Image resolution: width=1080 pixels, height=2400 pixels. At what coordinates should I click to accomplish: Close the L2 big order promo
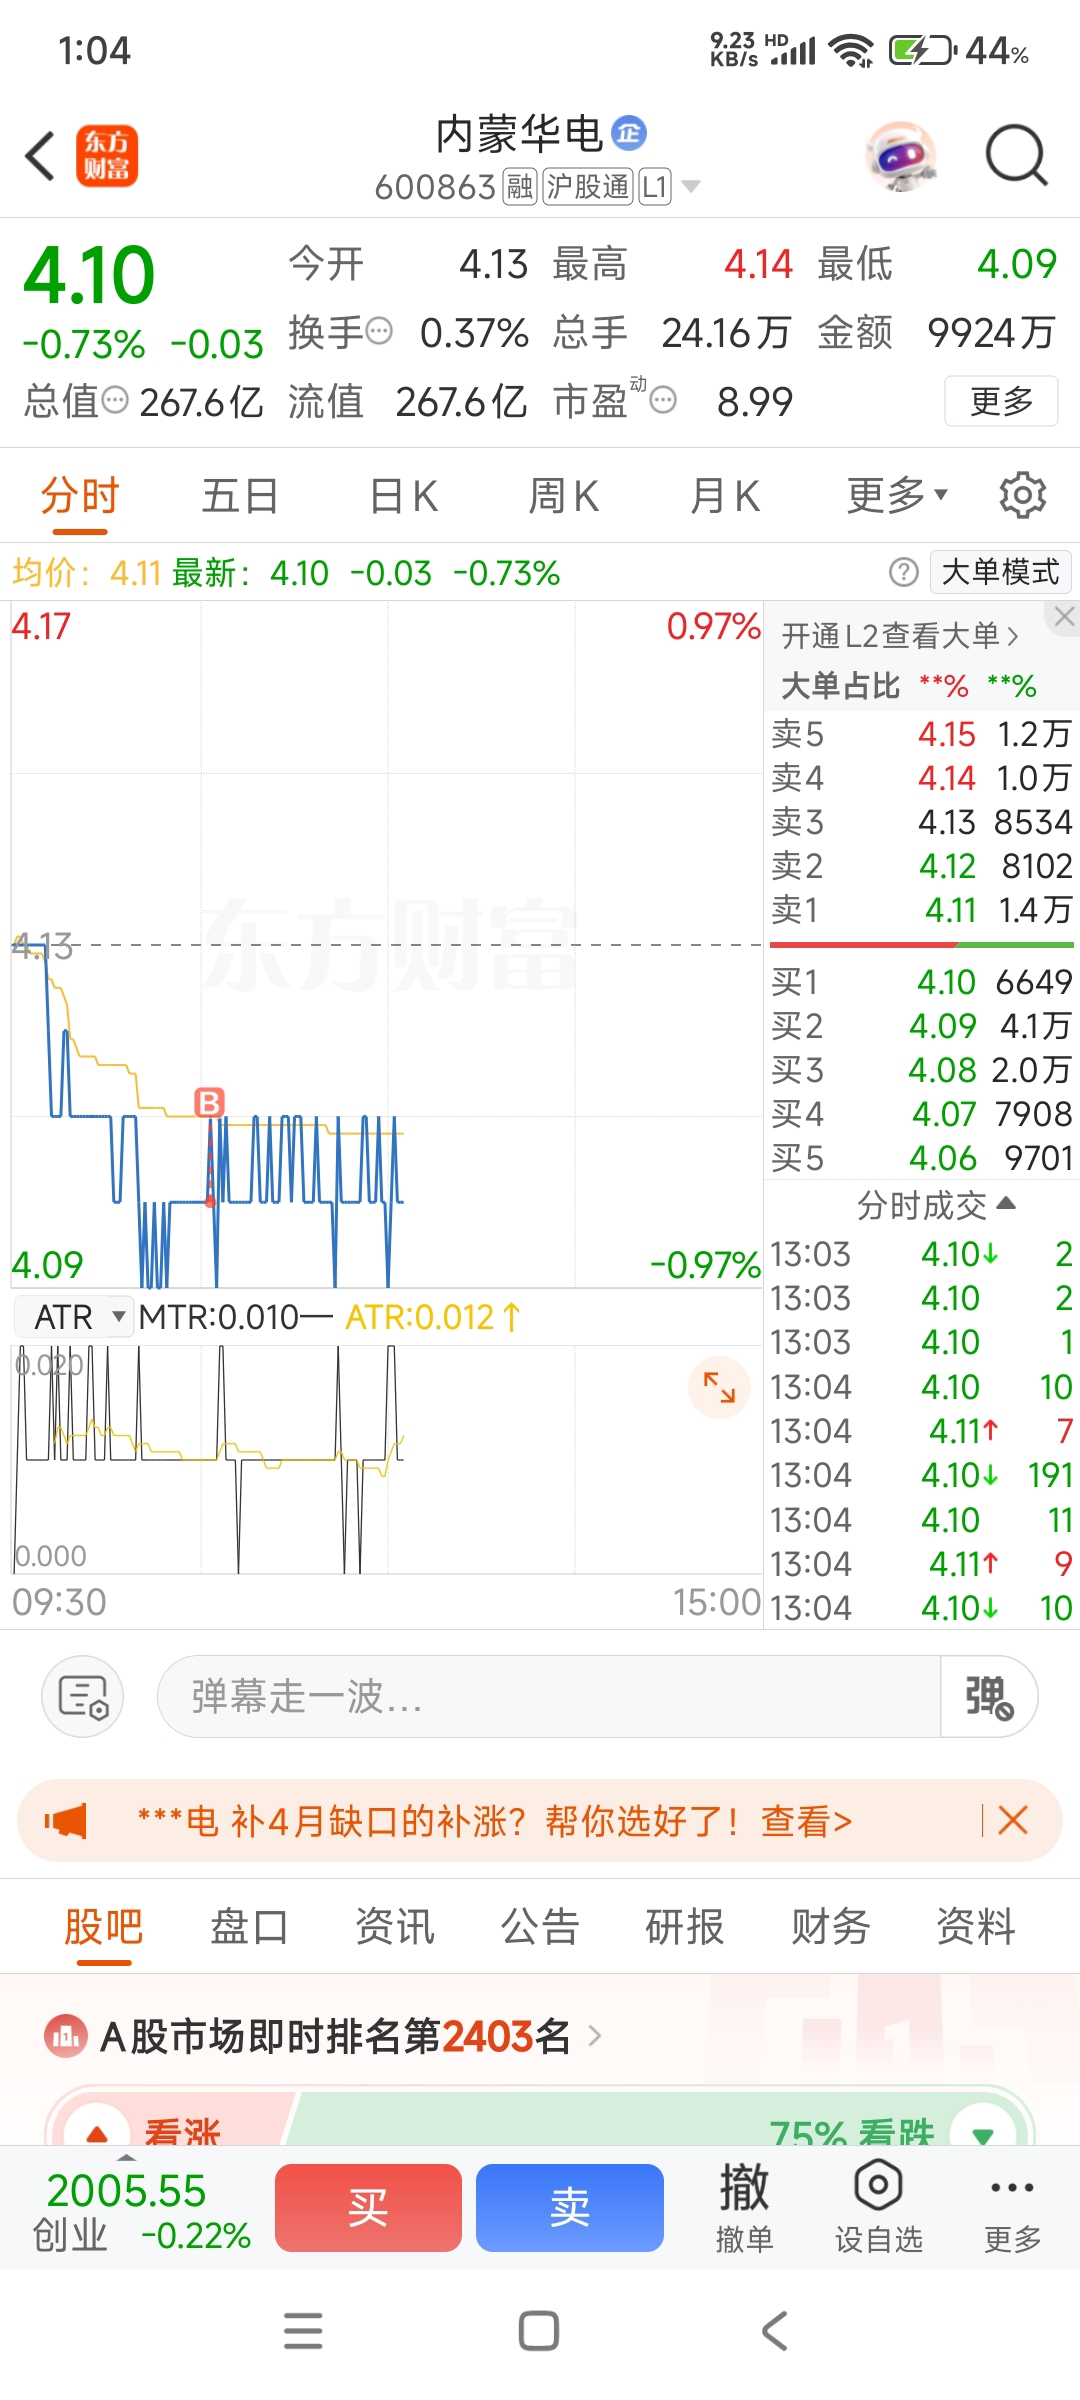tap(1065, 617)
